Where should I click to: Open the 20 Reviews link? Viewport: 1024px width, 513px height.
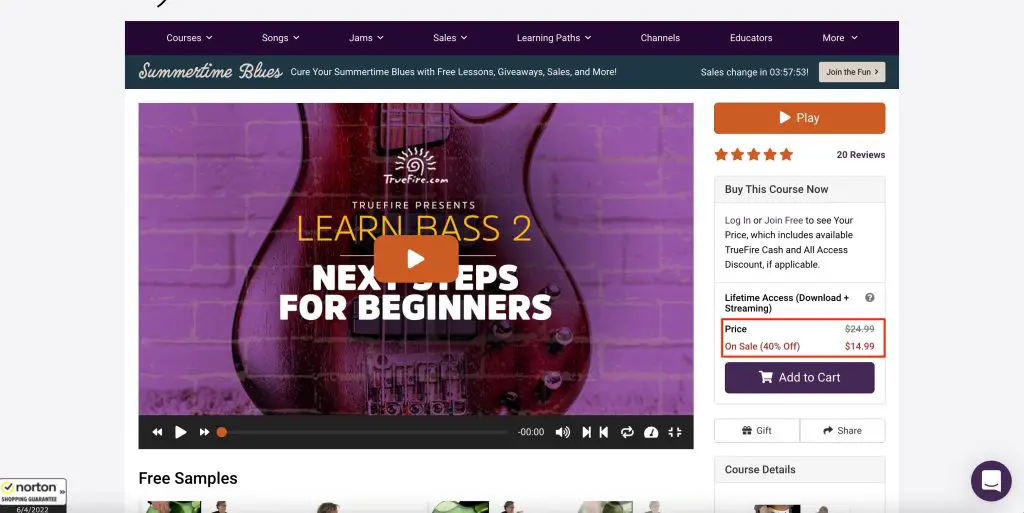pyautogui.click(x=861, y=155)
